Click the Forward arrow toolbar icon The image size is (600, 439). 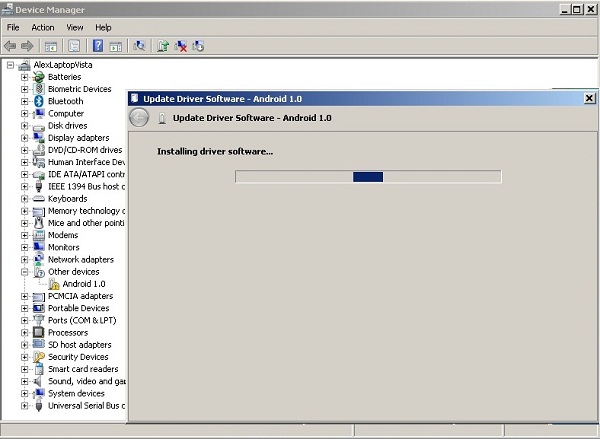click(27, 46)
